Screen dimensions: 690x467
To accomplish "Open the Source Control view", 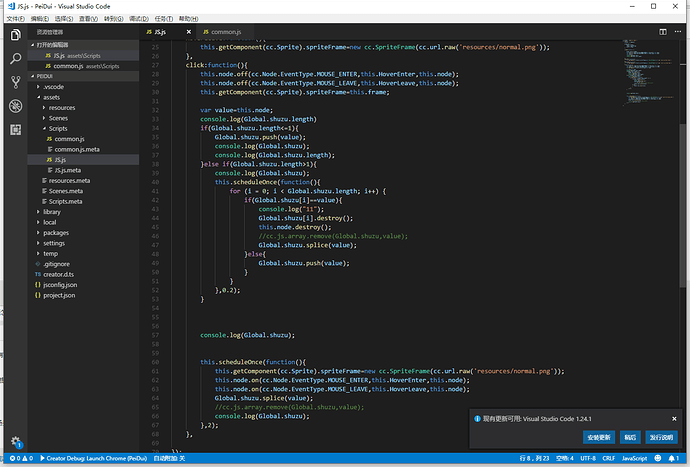I will point(14,82).
